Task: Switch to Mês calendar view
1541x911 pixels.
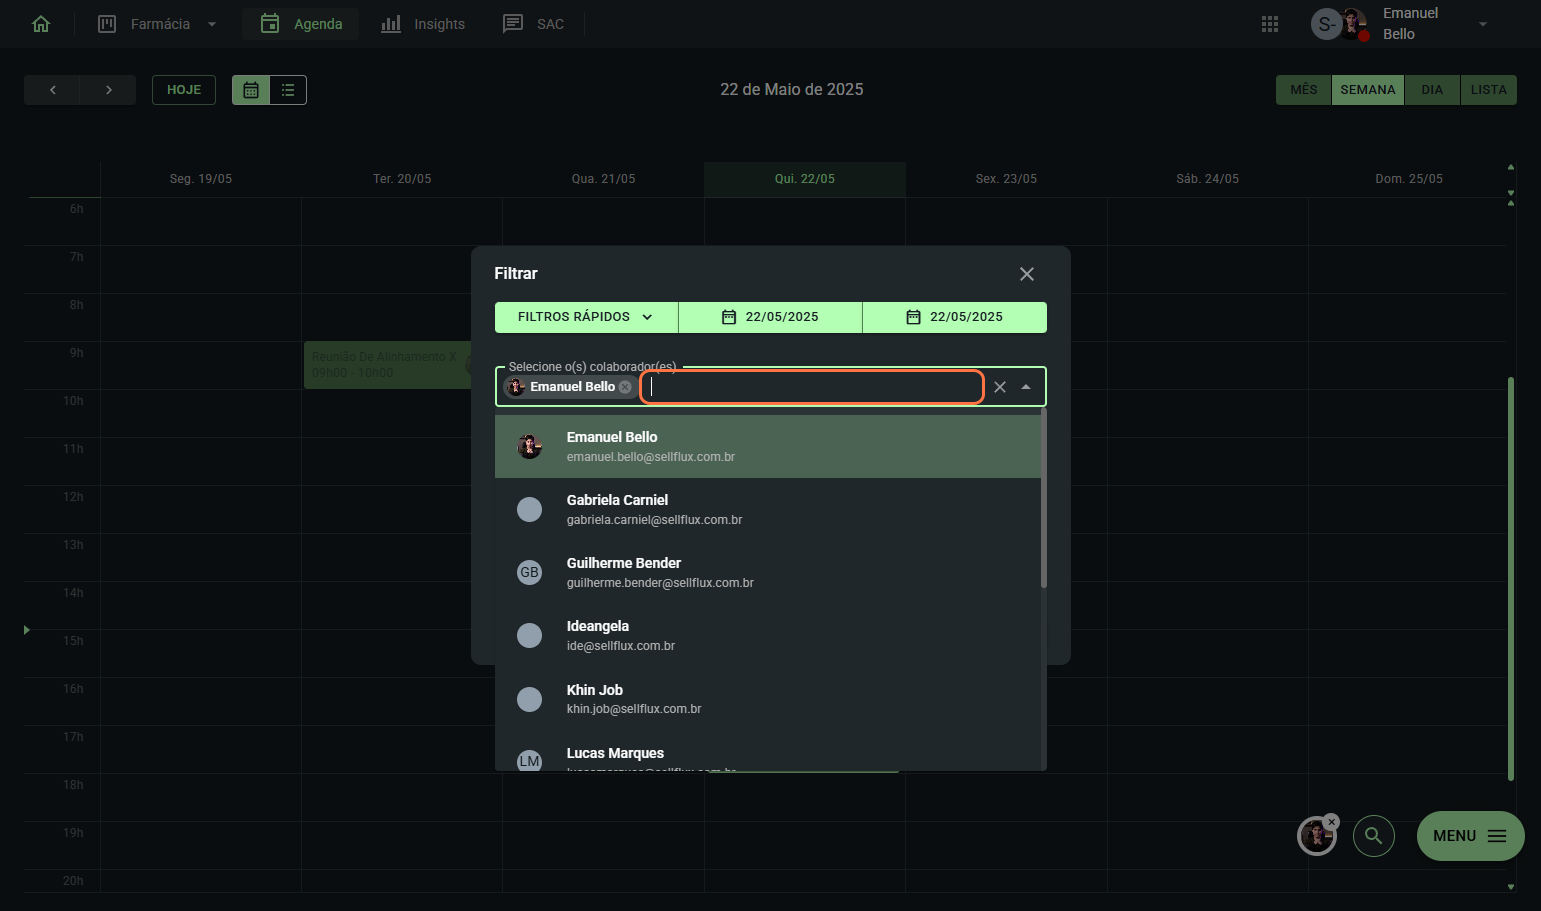Action: pos(1303,90)
